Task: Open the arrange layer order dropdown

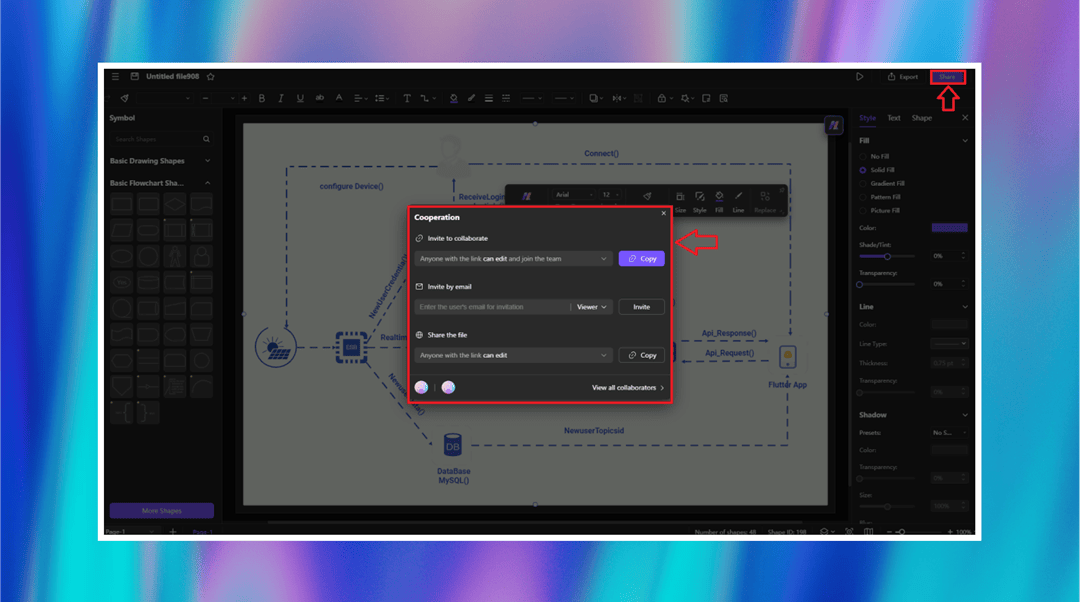Action: [x=595, y=98]
